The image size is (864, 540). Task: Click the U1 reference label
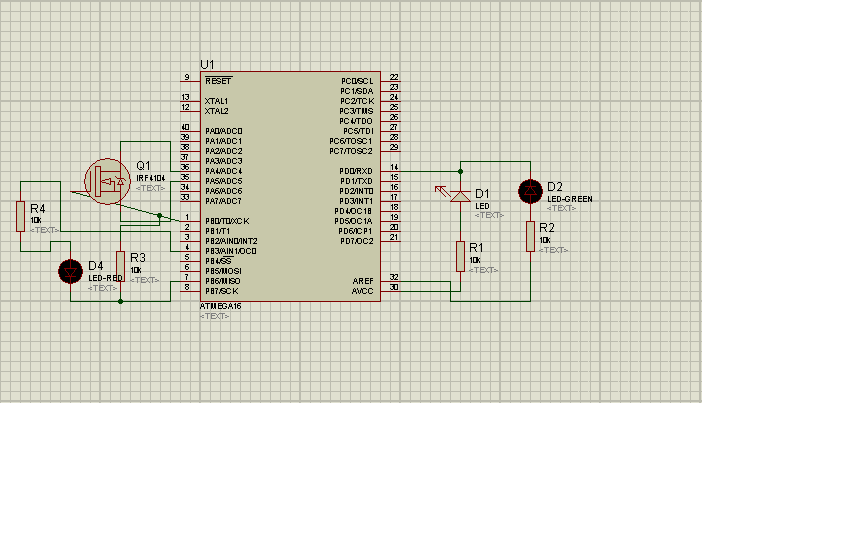[207, 64]
